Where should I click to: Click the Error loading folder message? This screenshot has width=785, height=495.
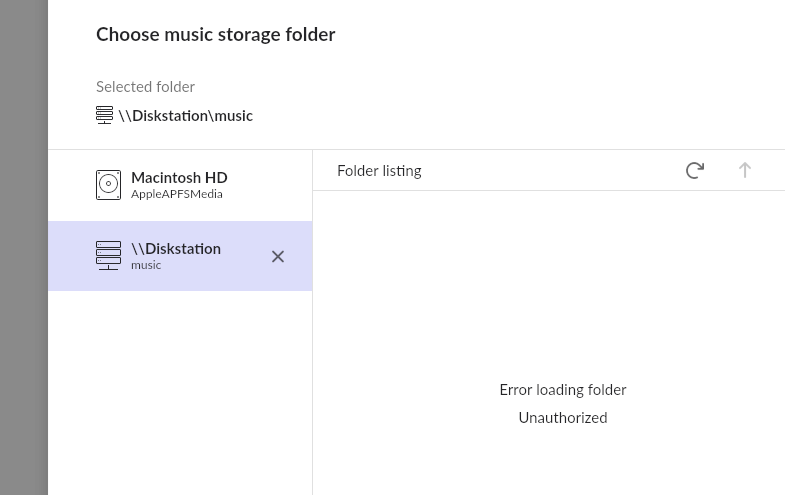pyautogui.click(x=563, y=390)
